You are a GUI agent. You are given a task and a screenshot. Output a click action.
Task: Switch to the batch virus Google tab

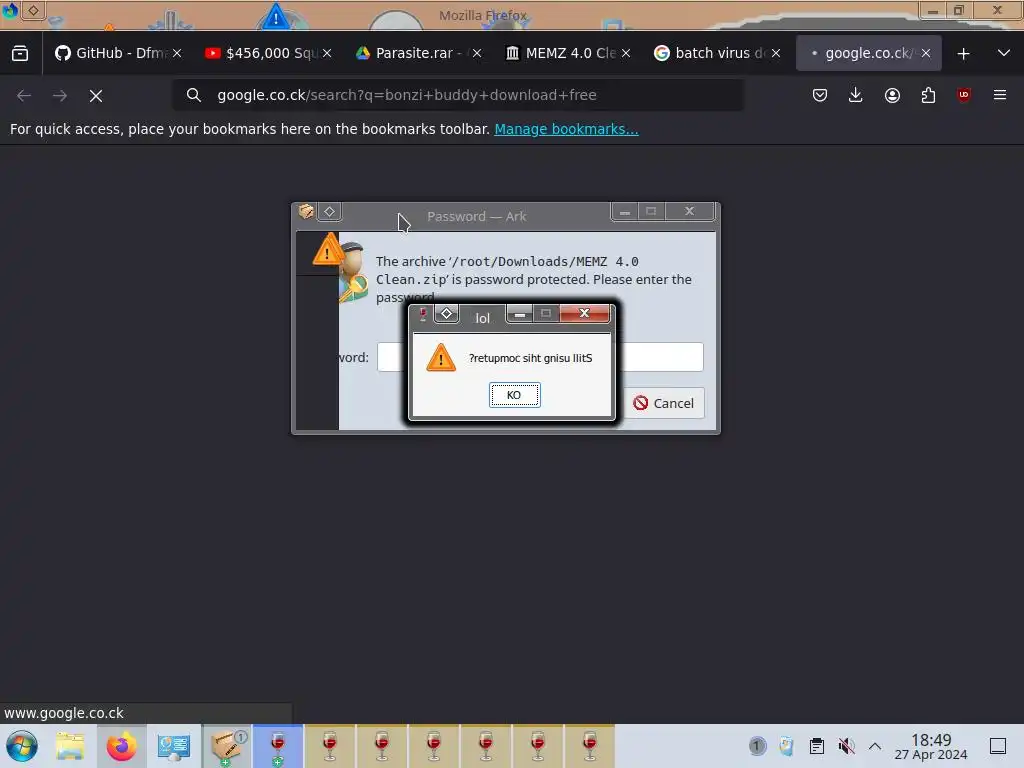pyautogui.click(x=709, y=54)
